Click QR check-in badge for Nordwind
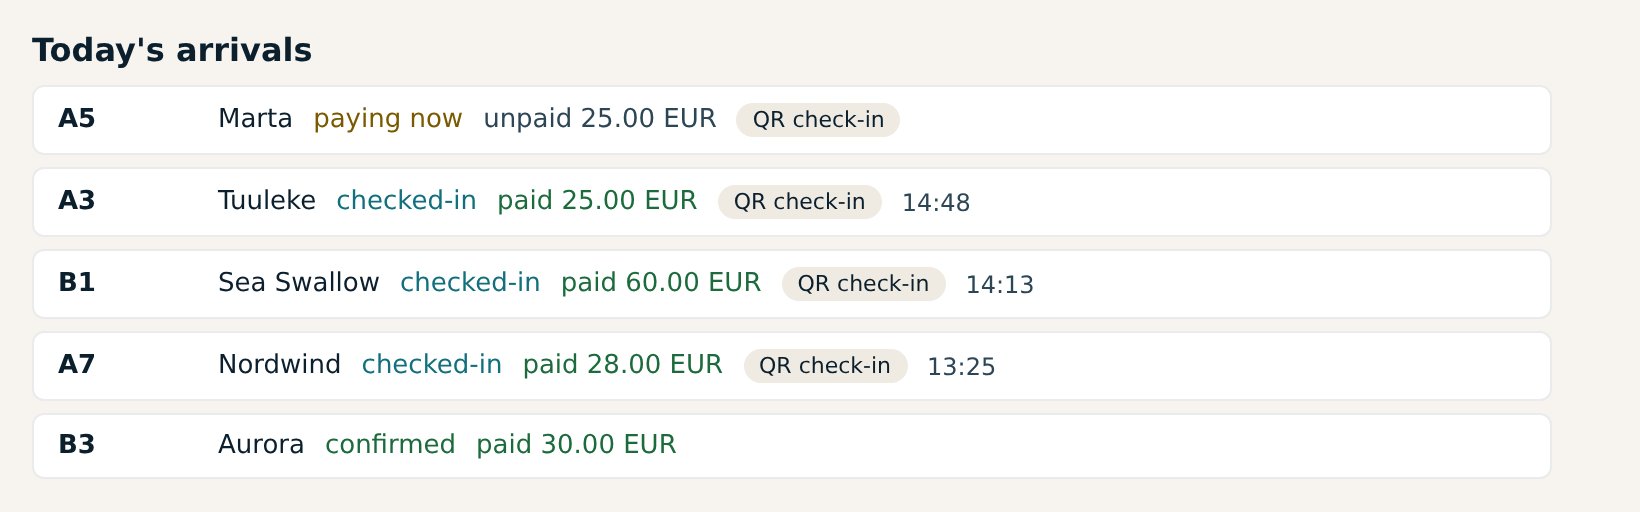1640x512 pixels. 825,366
